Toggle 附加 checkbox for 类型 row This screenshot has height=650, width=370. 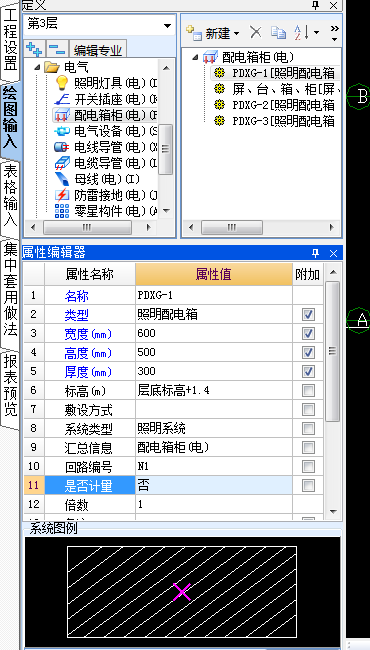point(308,315)
